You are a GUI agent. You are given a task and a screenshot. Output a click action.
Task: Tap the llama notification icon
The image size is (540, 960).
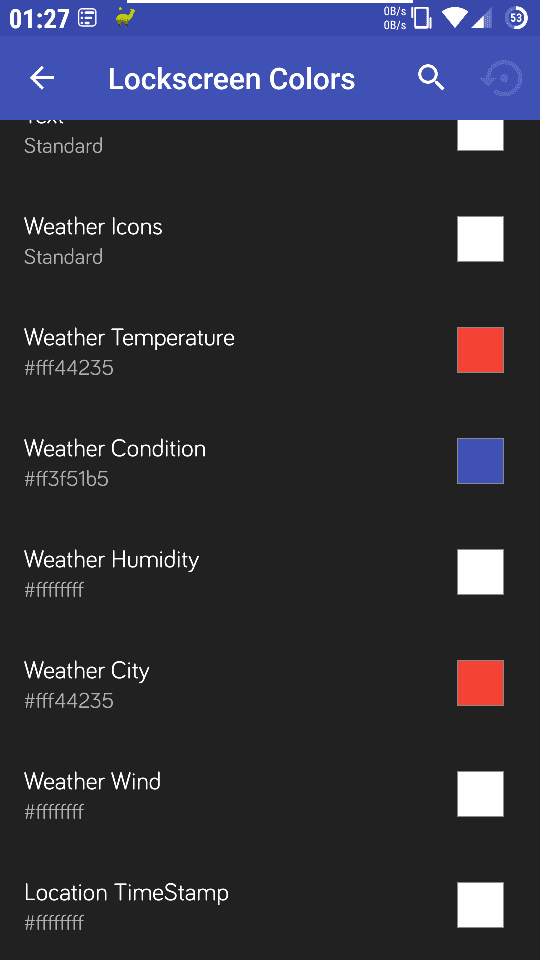pyautogui.click(x=125, y=18)
